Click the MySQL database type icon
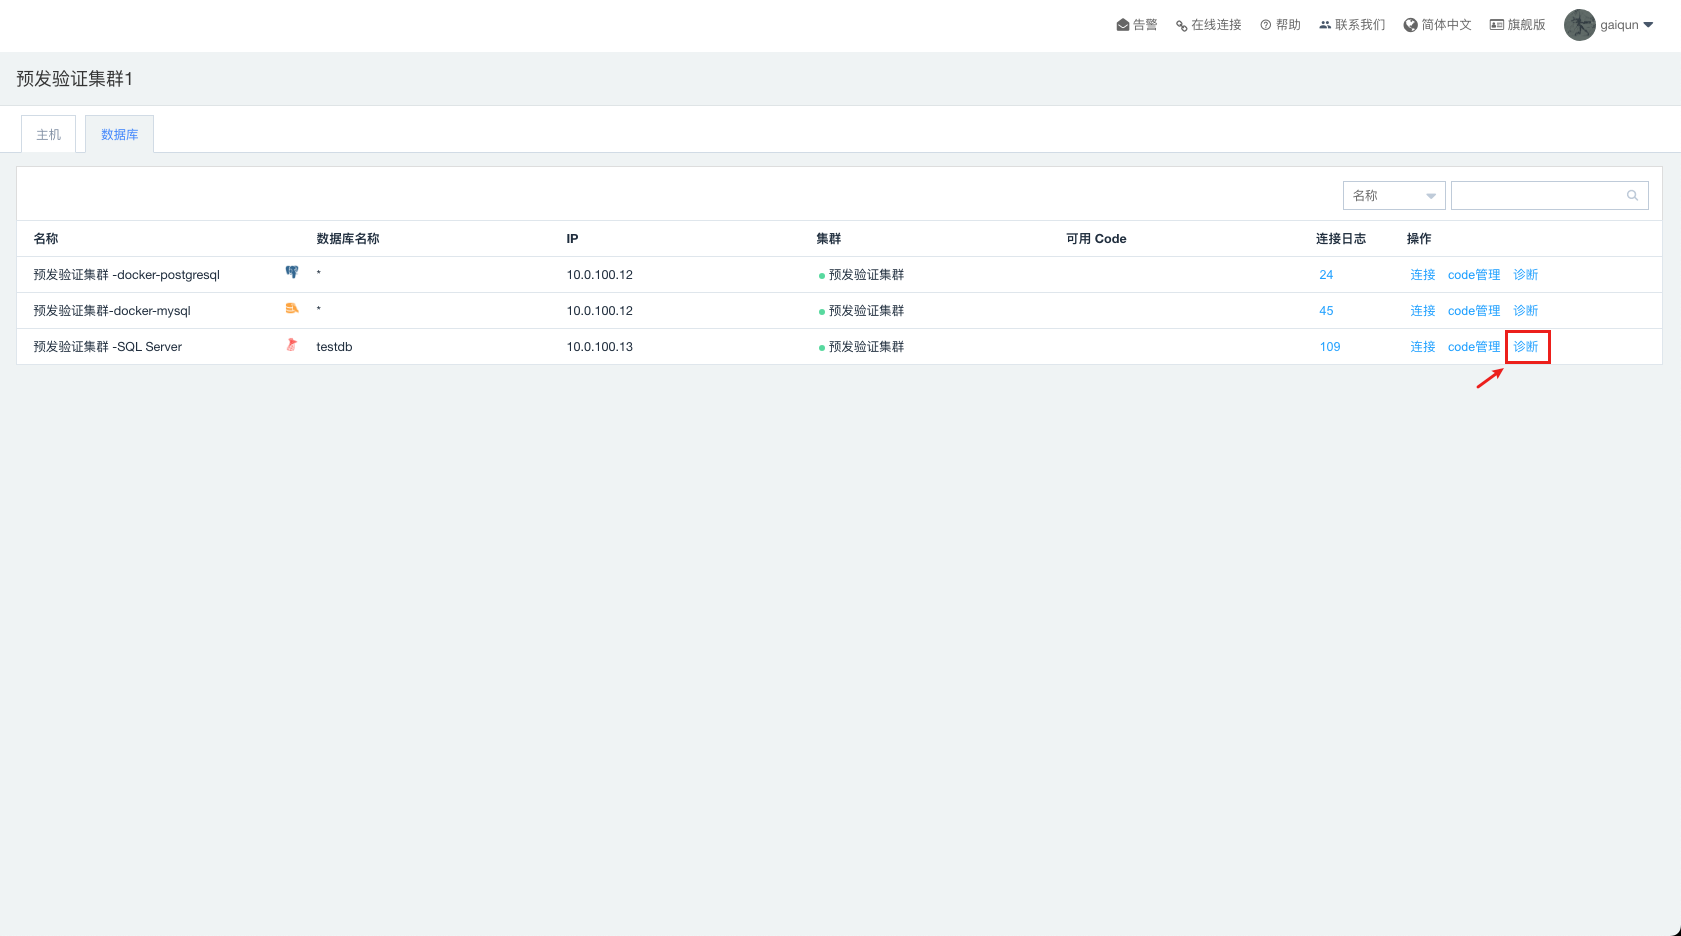This screenshot has height=936, width=1681. point(292,309)
